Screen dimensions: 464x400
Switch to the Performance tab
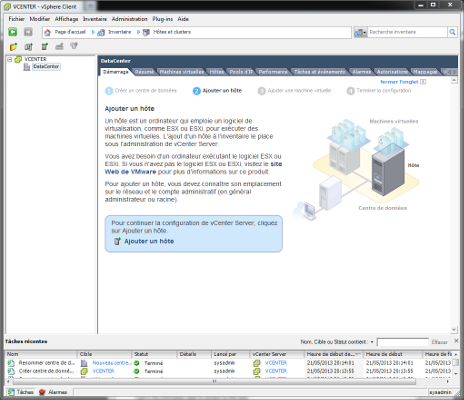coord(273,72)
